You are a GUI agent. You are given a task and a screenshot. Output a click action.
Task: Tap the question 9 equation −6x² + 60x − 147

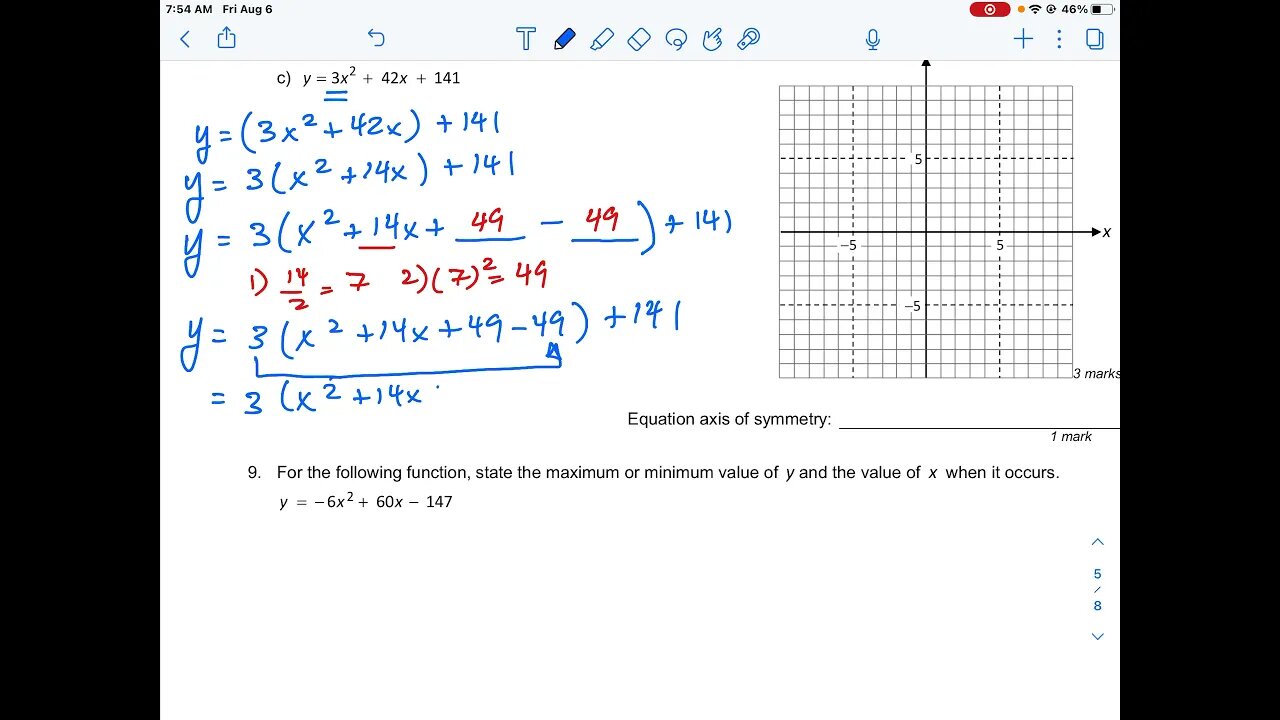click(366, 501)
